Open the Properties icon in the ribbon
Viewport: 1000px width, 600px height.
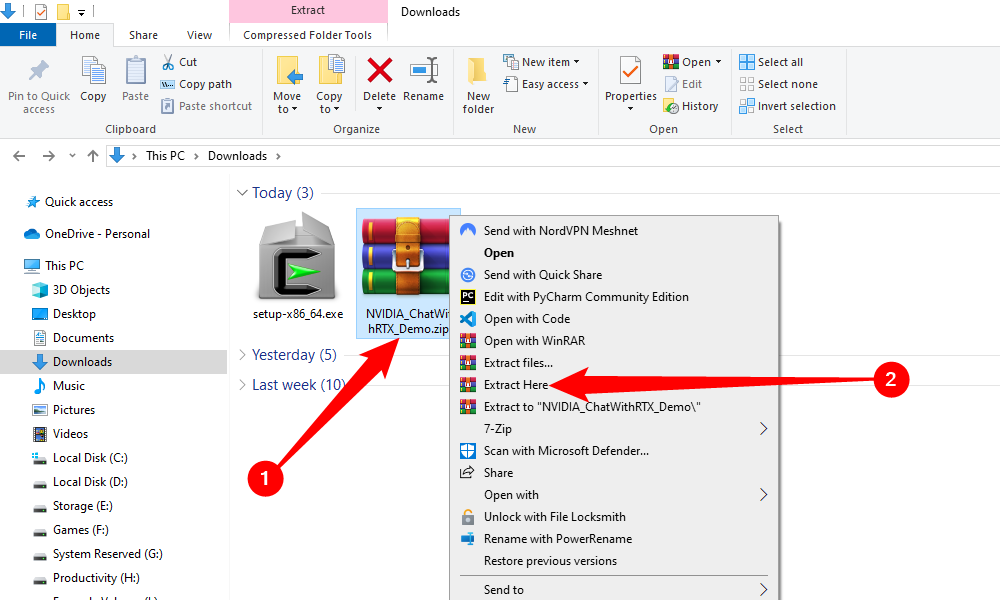(x=630, y=72)
